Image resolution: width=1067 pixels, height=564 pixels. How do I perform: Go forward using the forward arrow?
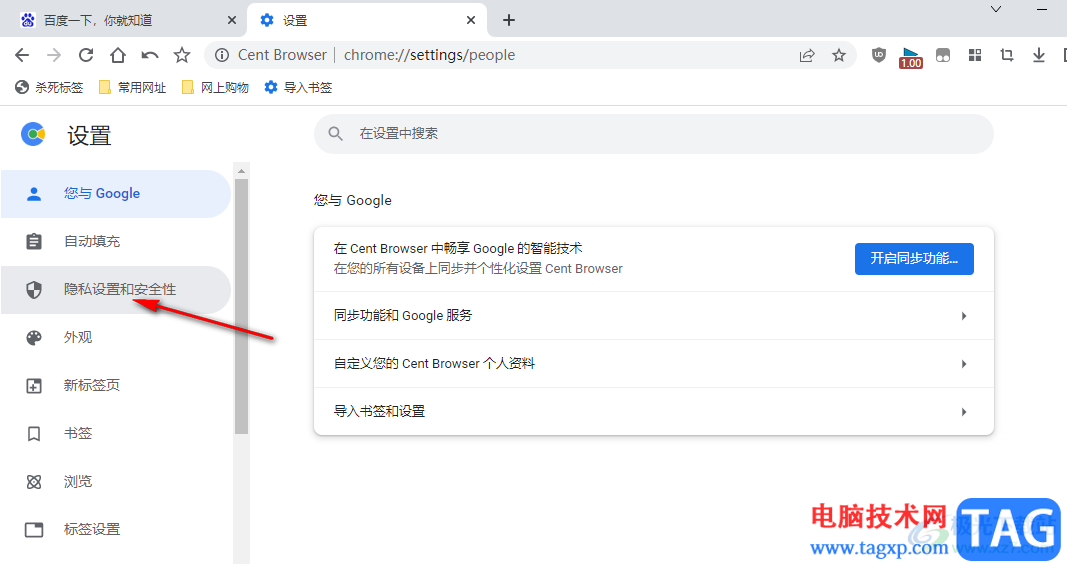click(54, 55)
